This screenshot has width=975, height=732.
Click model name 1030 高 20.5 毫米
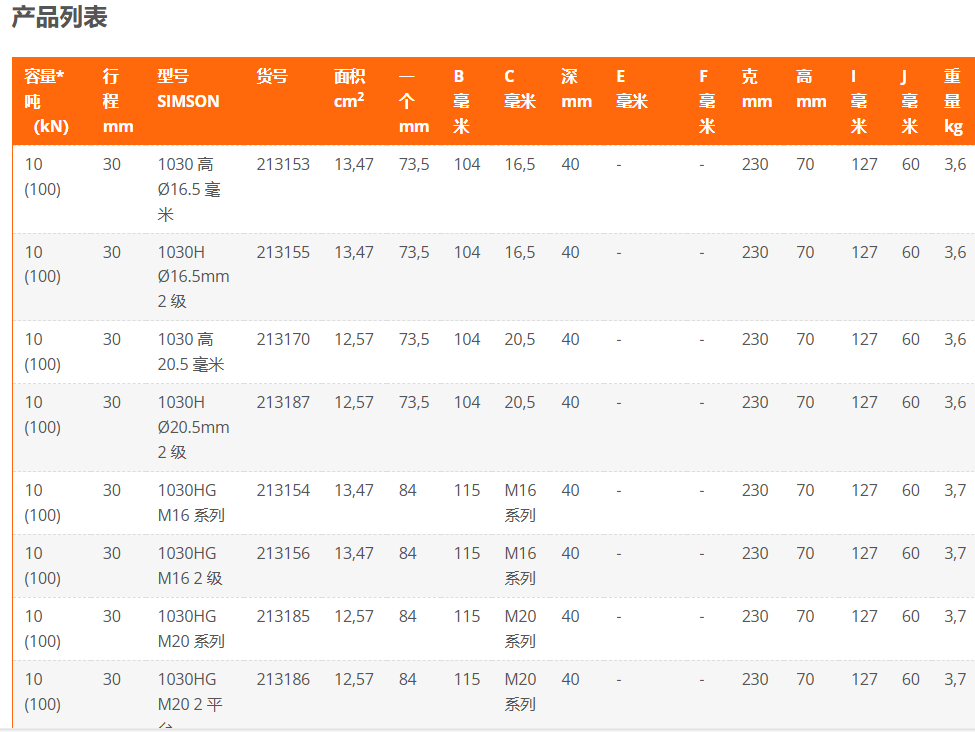click(x=191, y=351)
